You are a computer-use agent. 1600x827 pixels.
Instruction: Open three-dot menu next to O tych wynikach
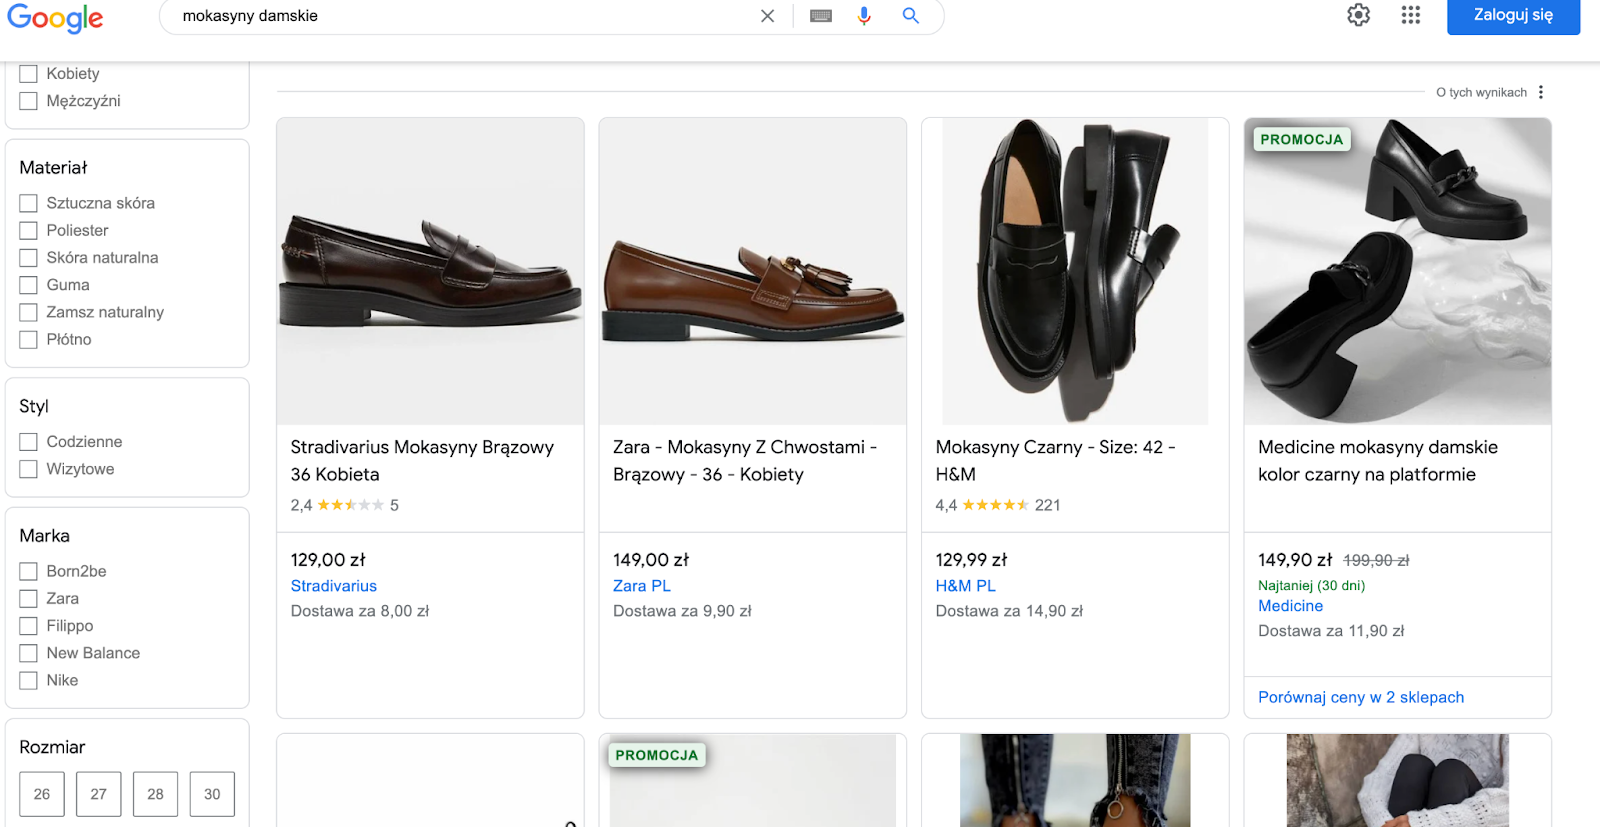[x=1541, y=92]
